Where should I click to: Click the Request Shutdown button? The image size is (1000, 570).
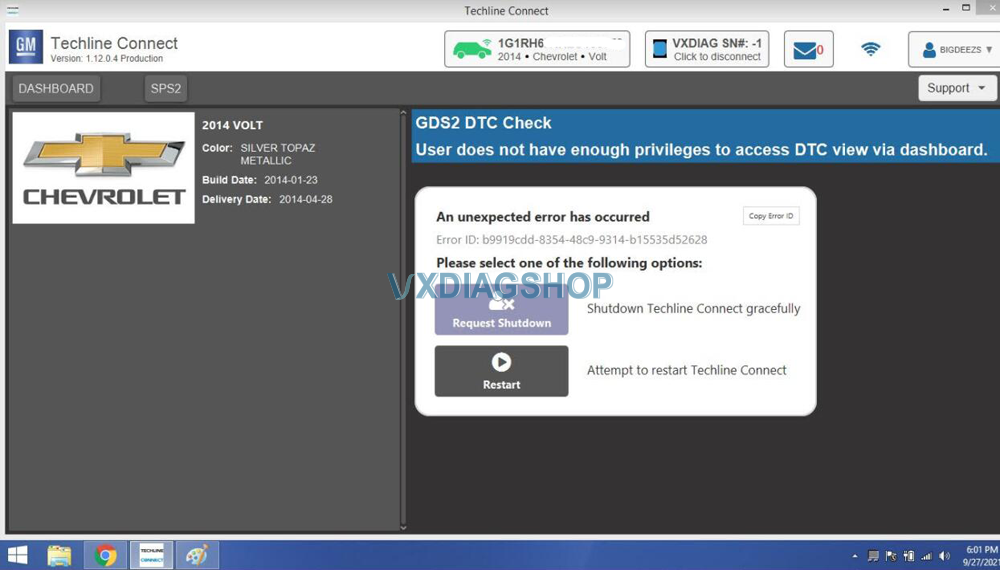coord(501,311)
